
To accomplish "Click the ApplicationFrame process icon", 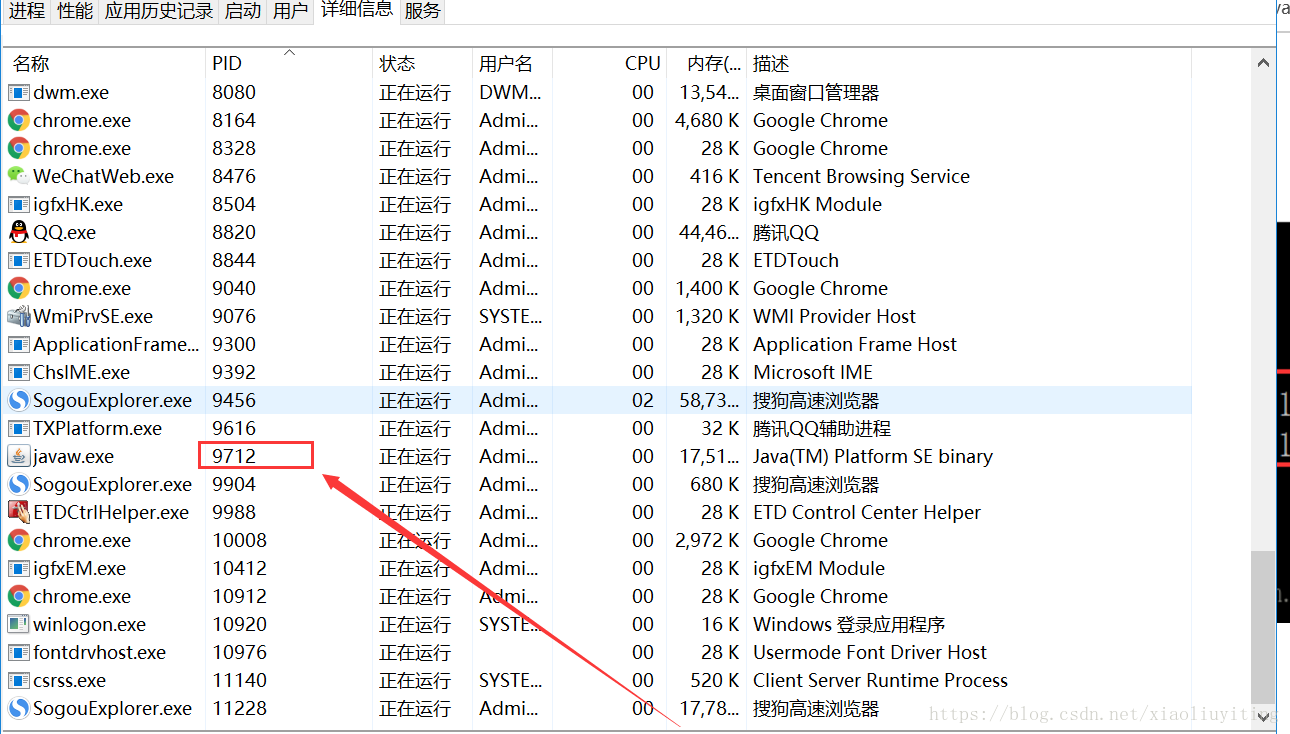I will click(x=18, y=344).
